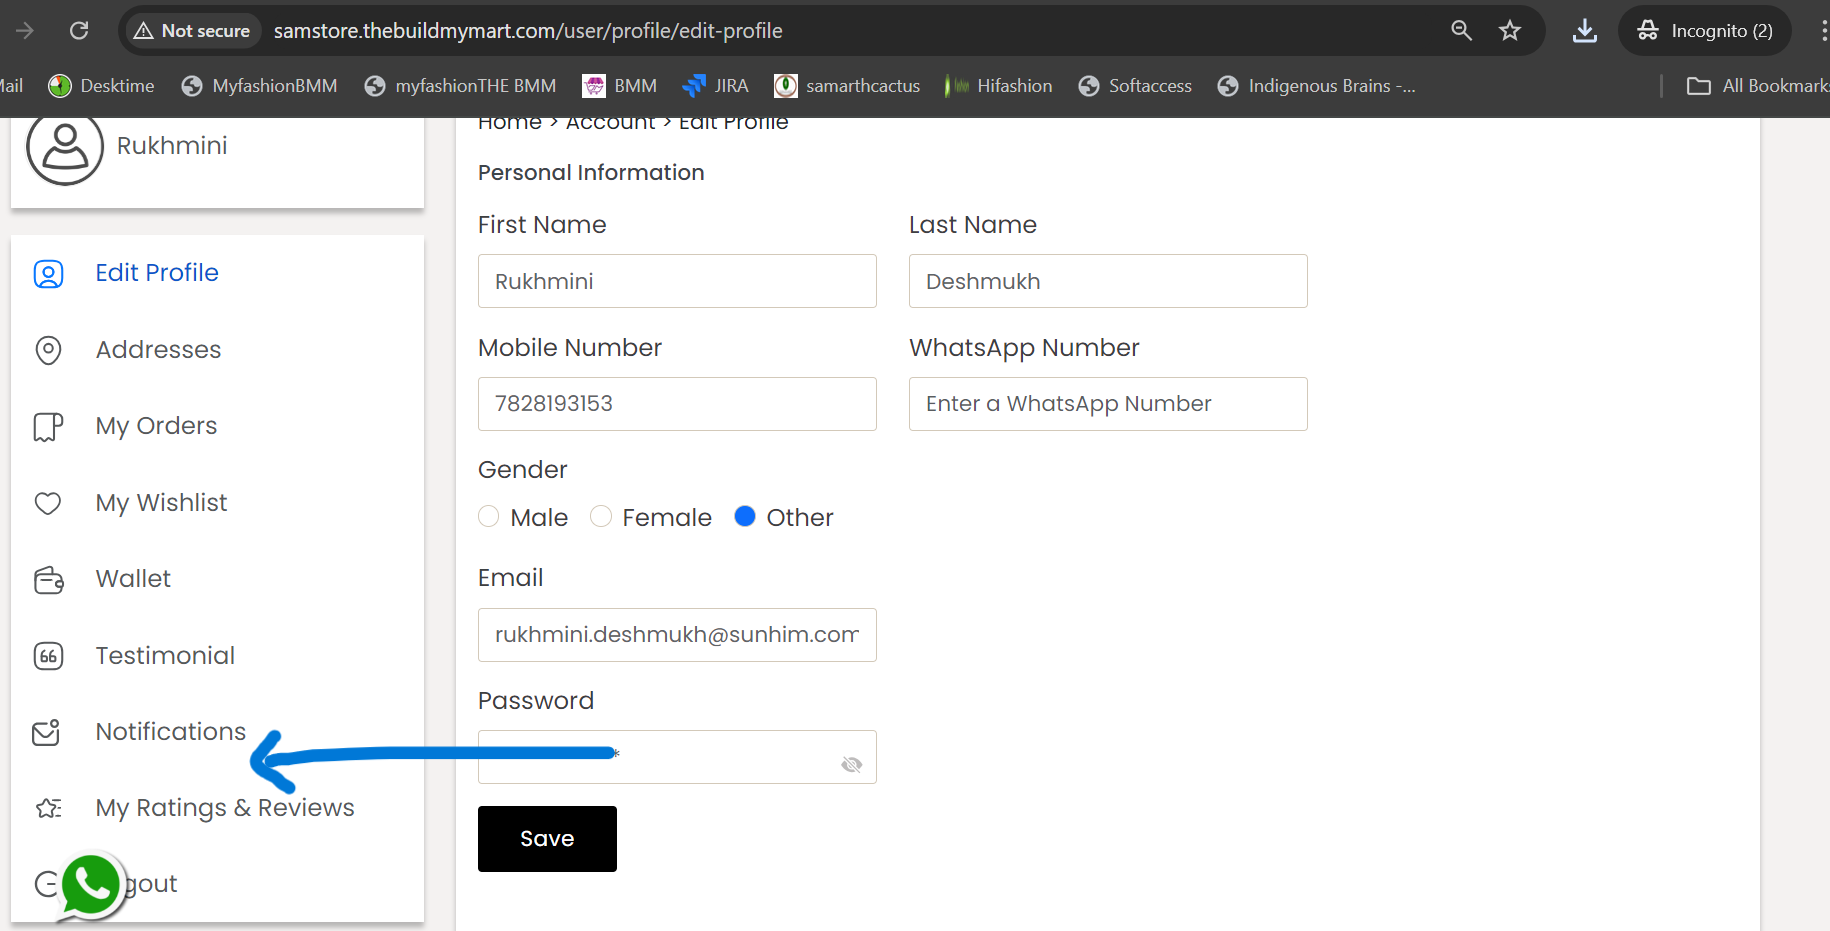Open My Orders in the sidebar
The image size is (1830, 931).
pos(156,427)
